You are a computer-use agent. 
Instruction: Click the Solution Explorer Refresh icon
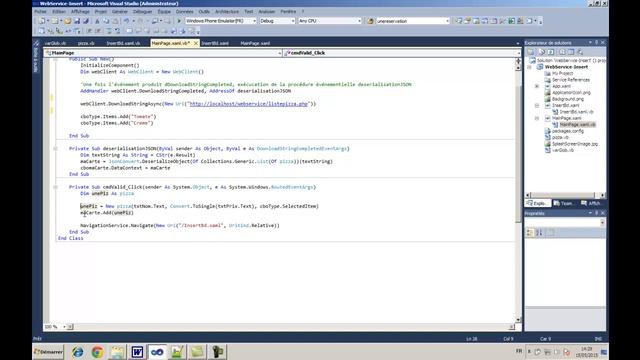pyautogui.click(x=551, y=52)
